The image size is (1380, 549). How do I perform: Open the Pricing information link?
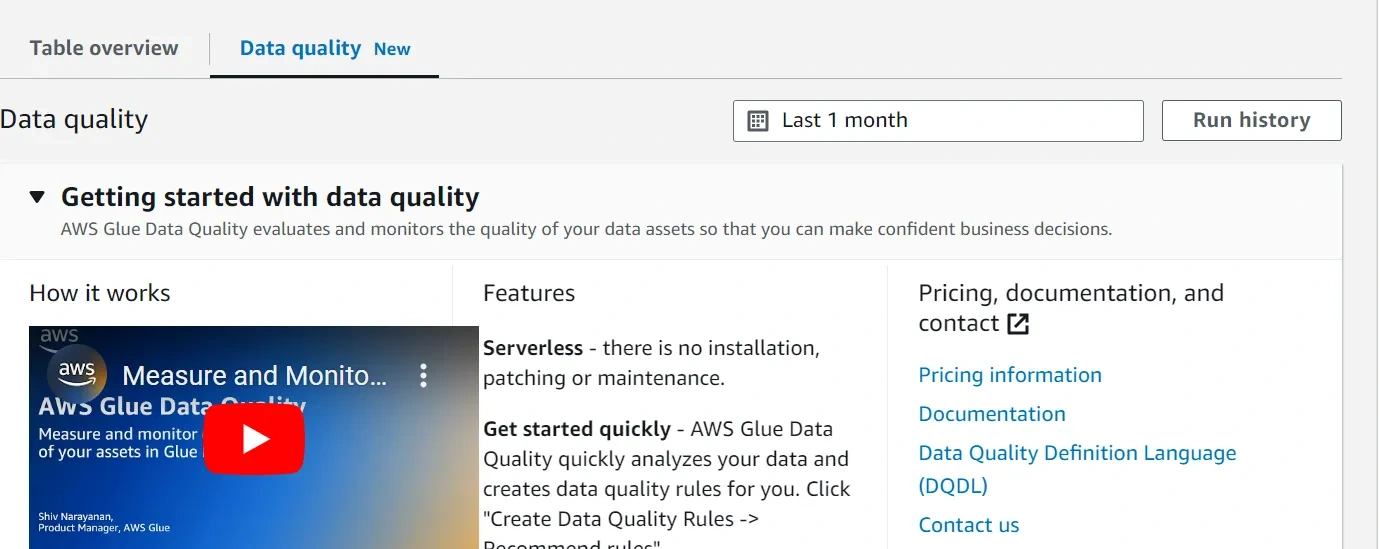[x=1010, y=375]
